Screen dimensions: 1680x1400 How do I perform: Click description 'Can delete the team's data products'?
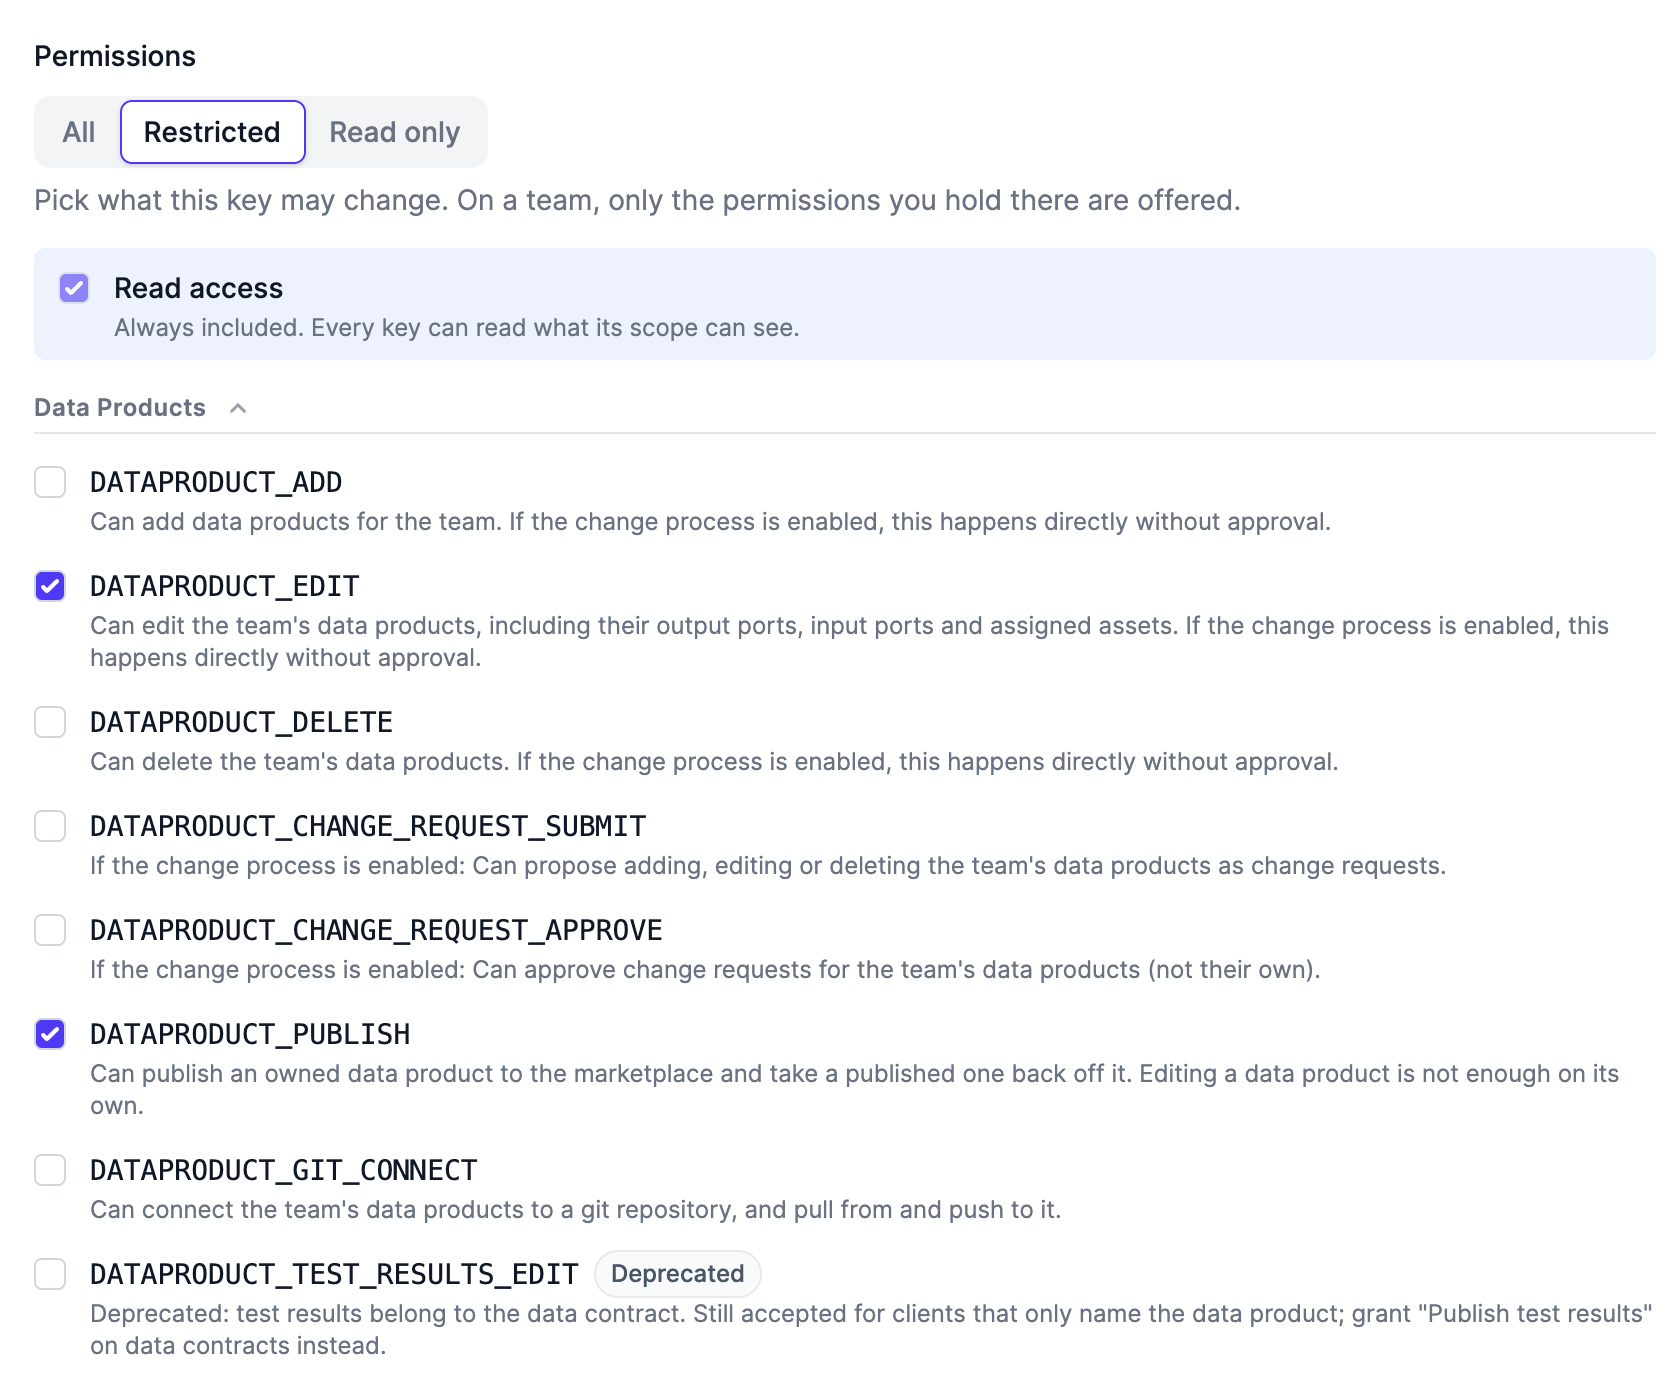pos(714,762)
